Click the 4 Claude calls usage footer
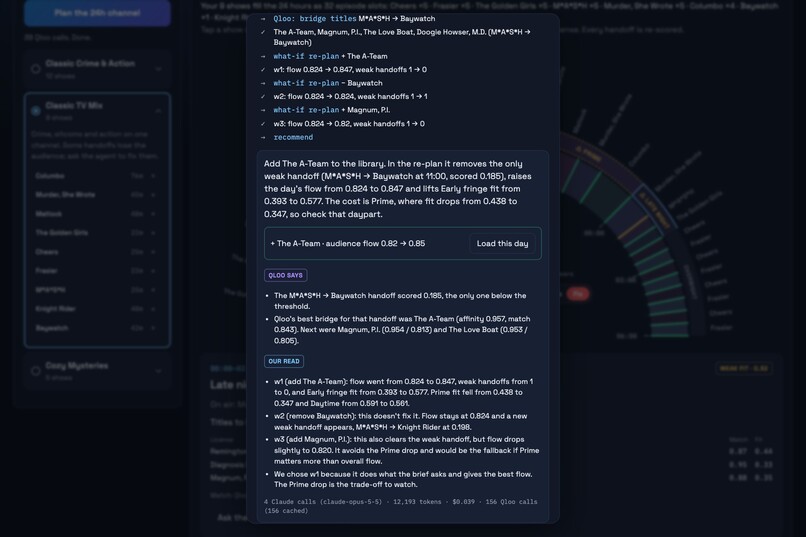The width and height of the screenshot is (806, 537). [401, 506]
